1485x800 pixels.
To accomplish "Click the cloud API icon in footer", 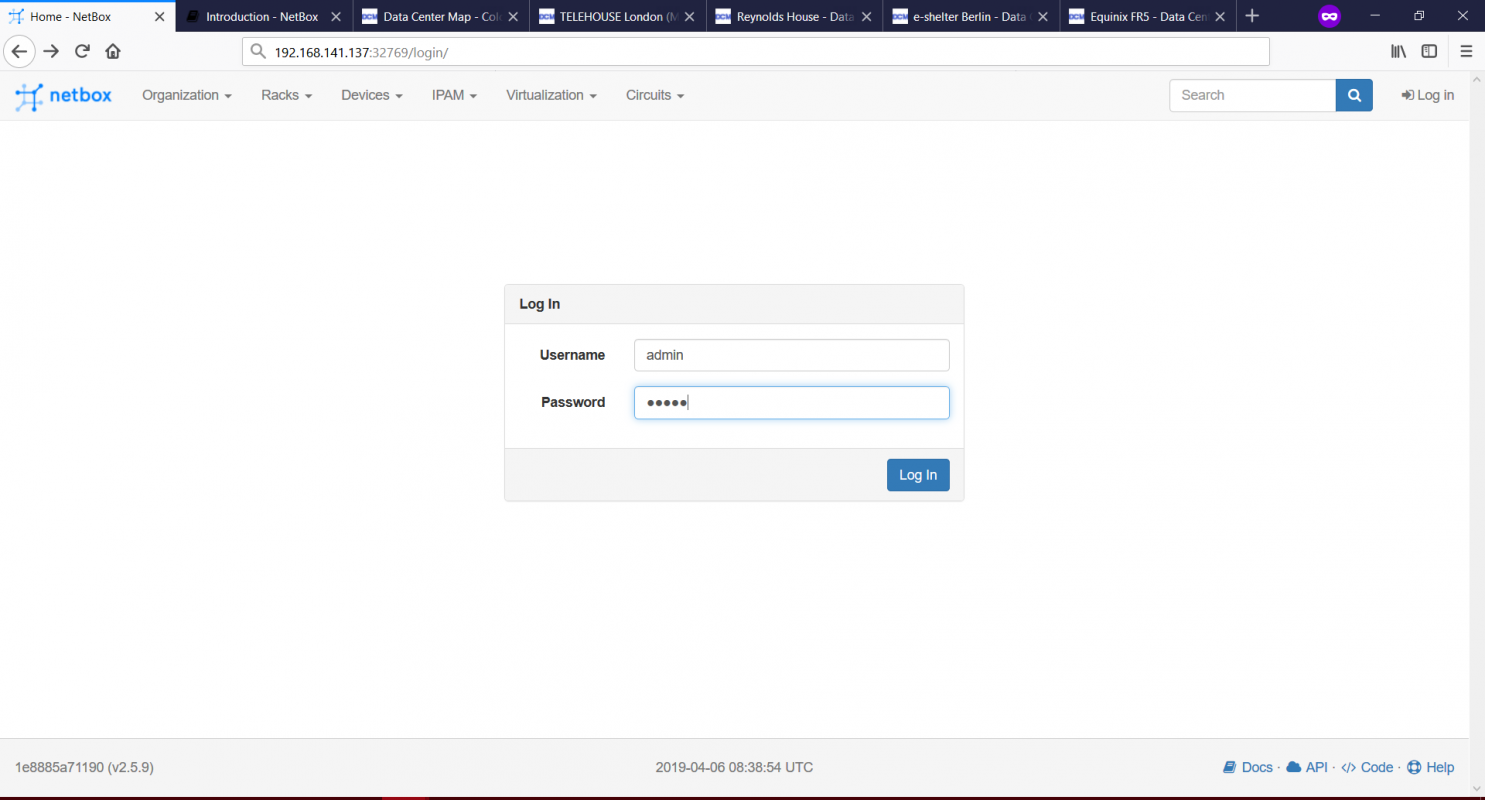I will point(1296,767).
